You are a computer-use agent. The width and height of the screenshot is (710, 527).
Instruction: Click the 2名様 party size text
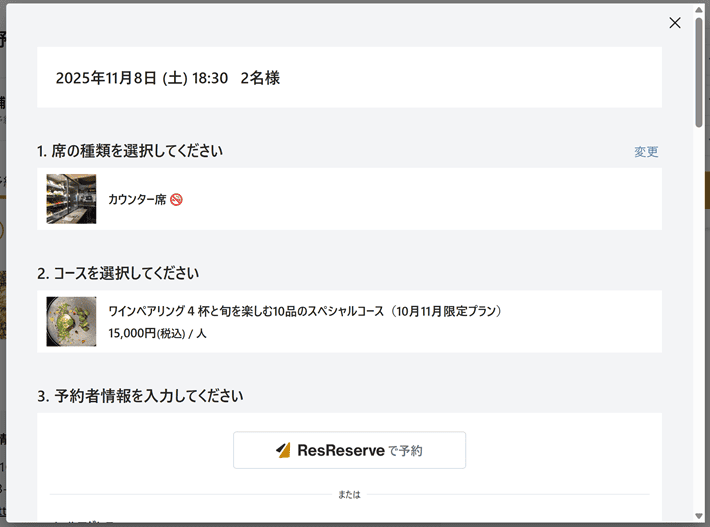pos(260,78)
